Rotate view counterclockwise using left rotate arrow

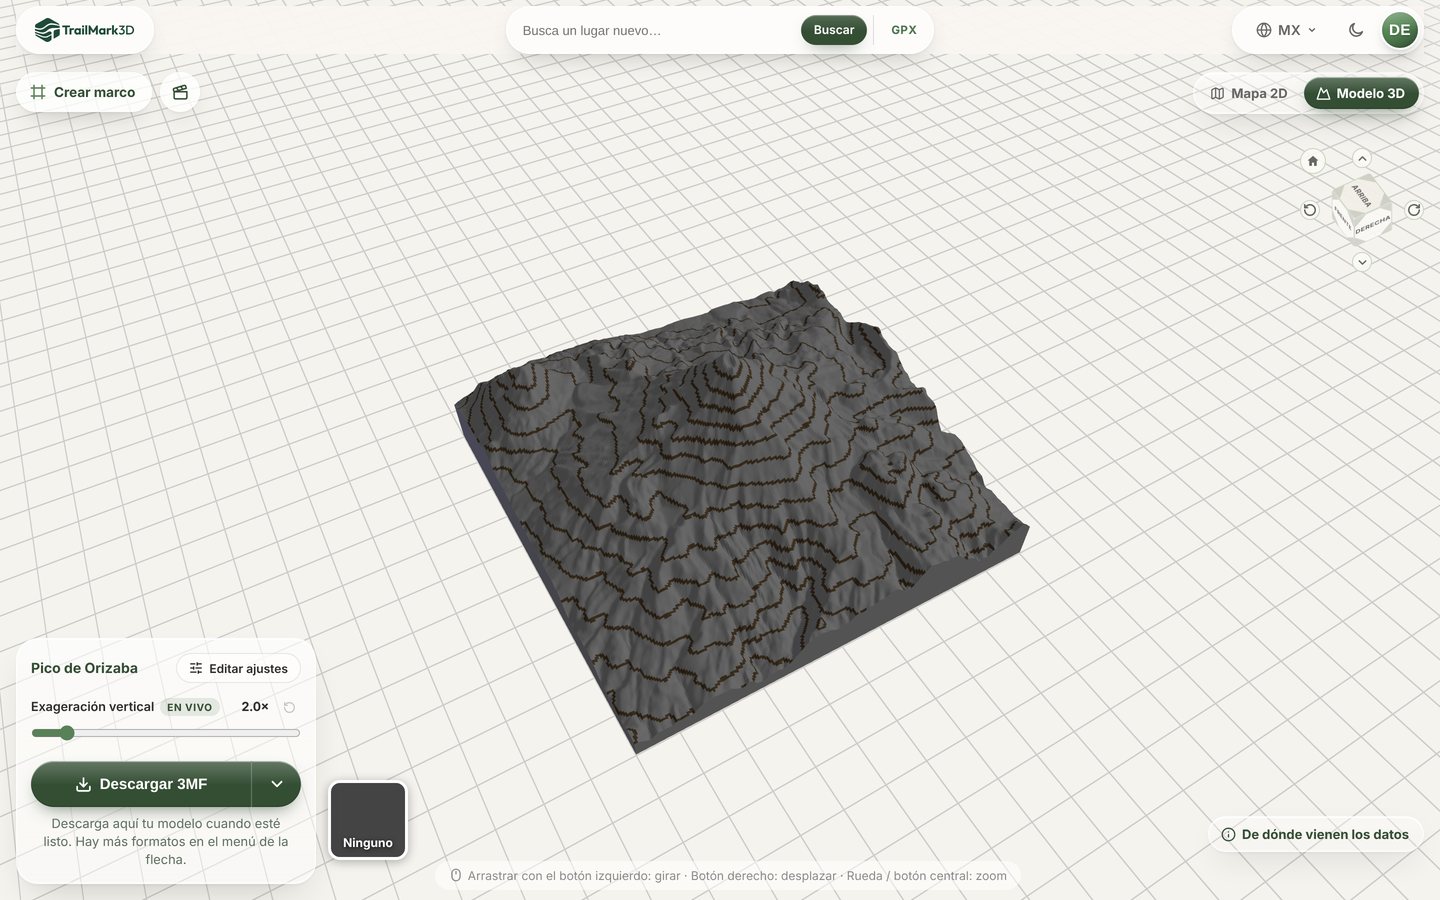click(1310, 210)
